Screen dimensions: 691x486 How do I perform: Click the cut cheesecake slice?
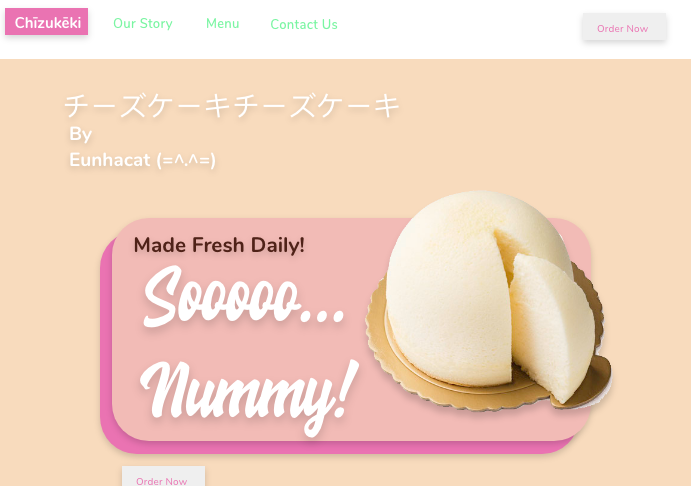click(553, 326)
